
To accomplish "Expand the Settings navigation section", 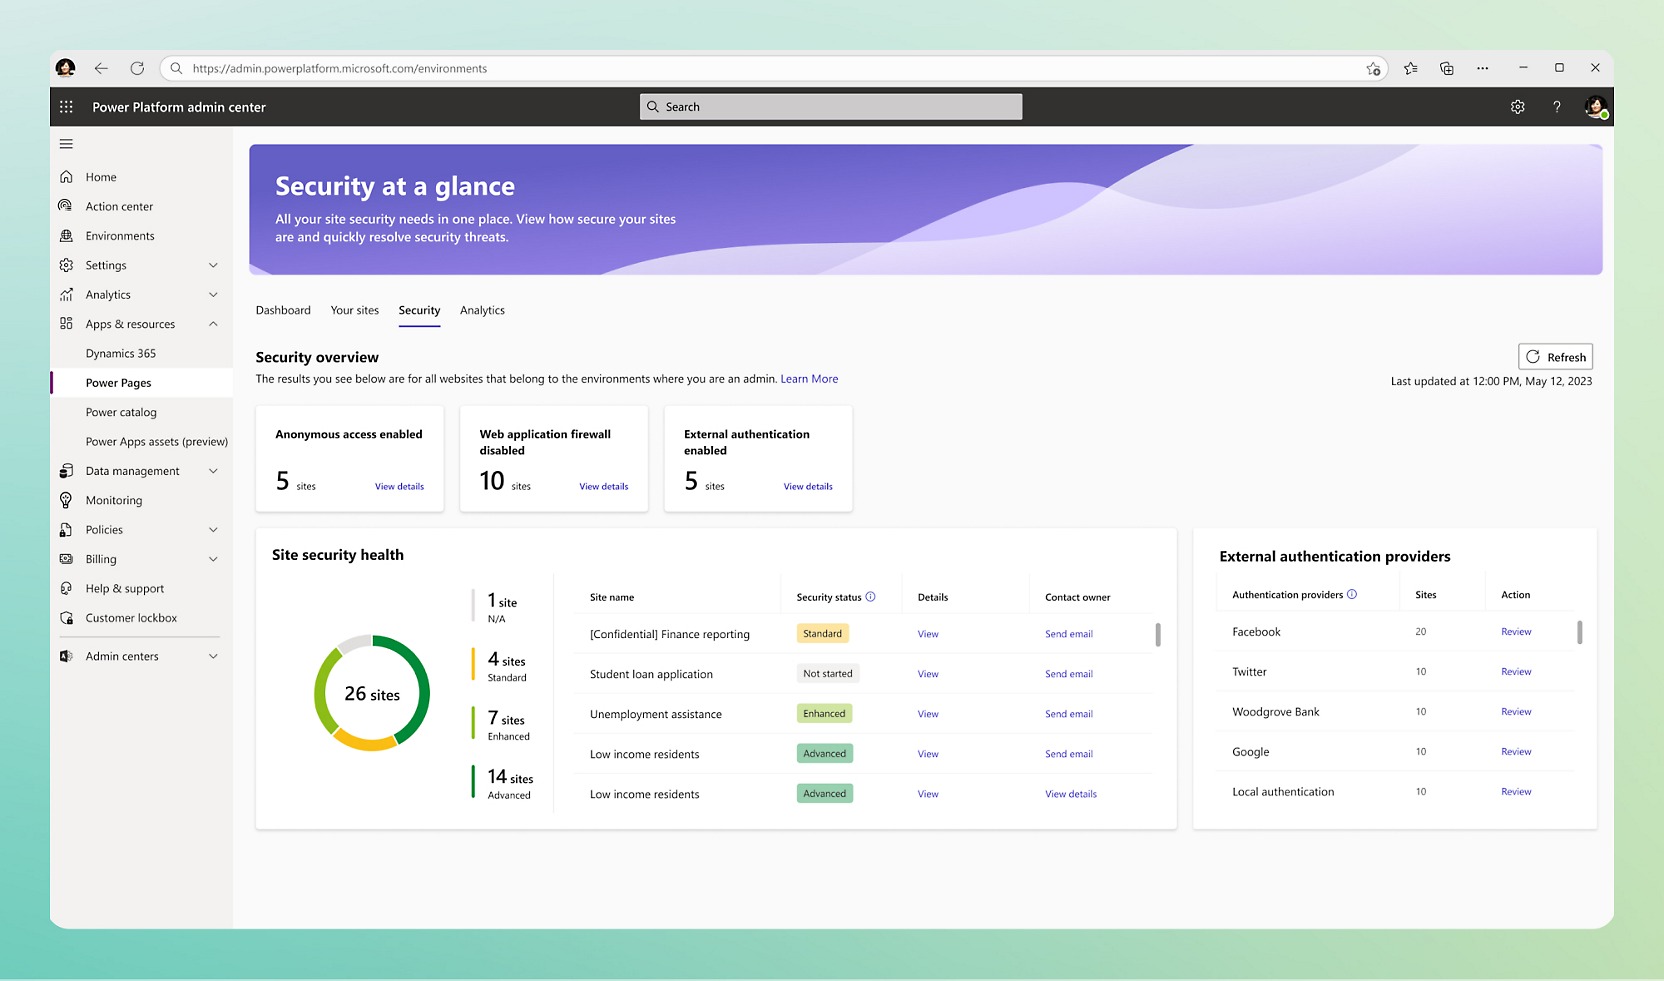I will [213, 265].
